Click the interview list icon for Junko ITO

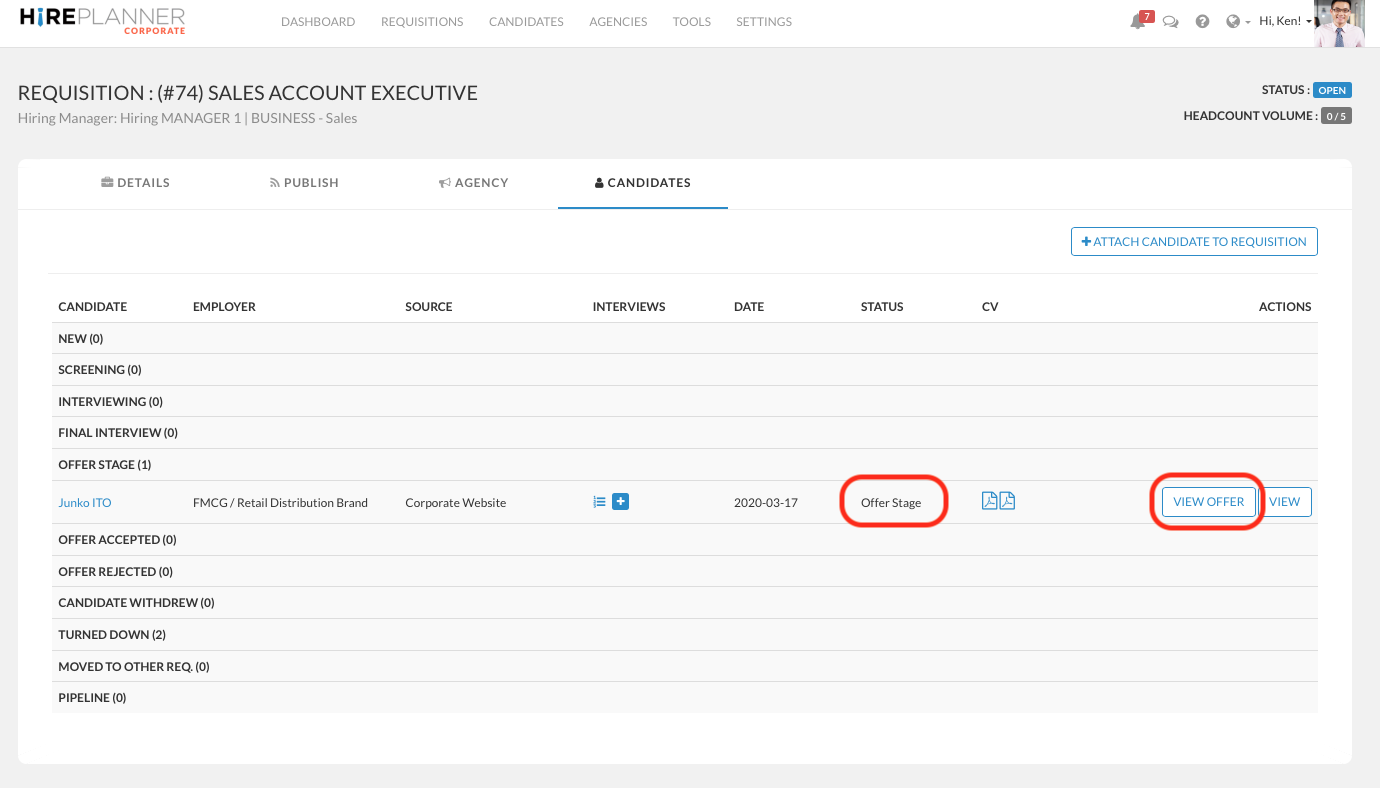(x=599, y=502)
